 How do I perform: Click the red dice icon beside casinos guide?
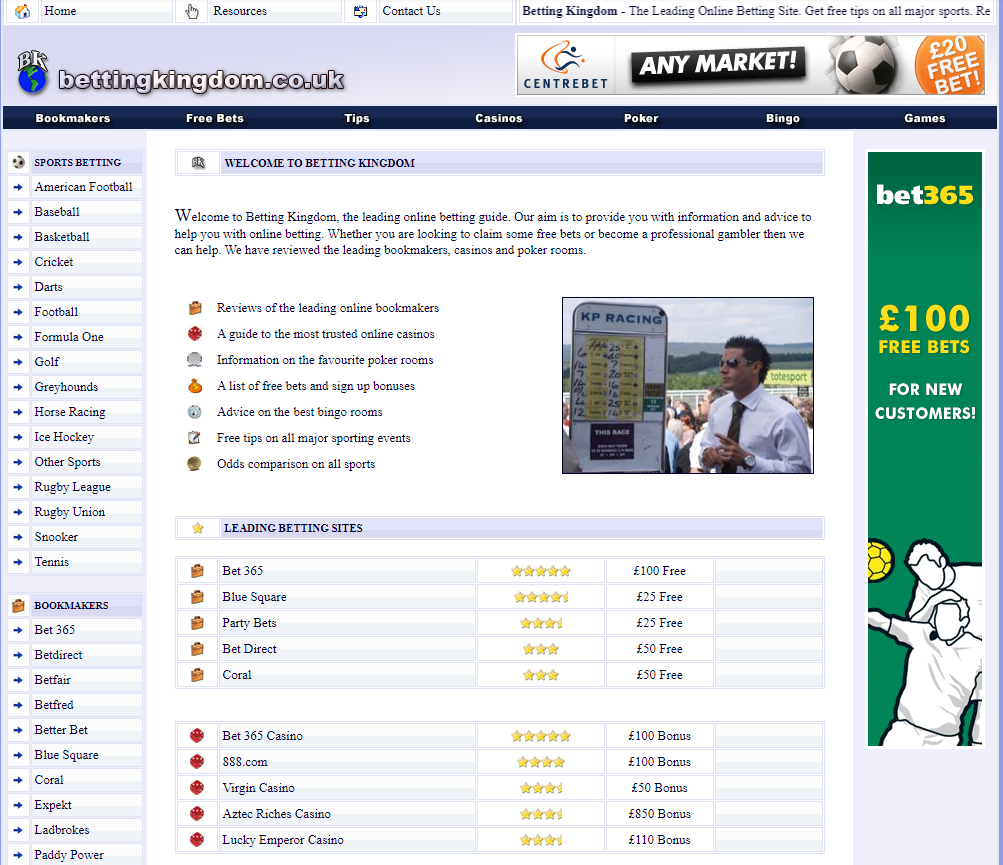coord(195,333)
